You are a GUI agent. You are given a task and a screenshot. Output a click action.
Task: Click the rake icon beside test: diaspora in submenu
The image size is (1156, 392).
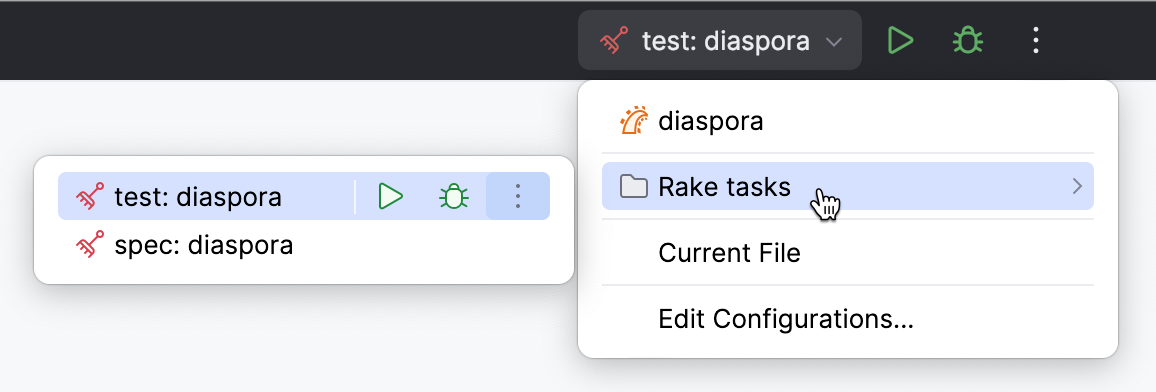point(90,197)
